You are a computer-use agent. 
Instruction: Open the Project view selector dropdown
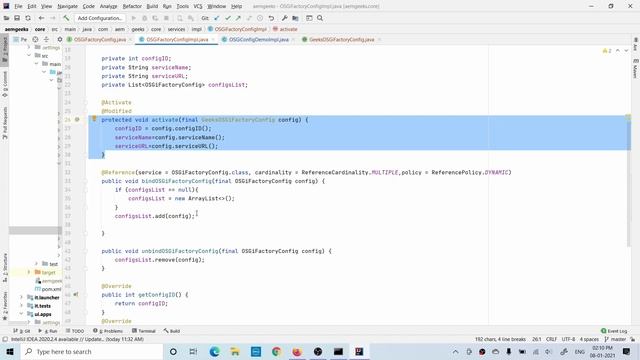[20, 40]
